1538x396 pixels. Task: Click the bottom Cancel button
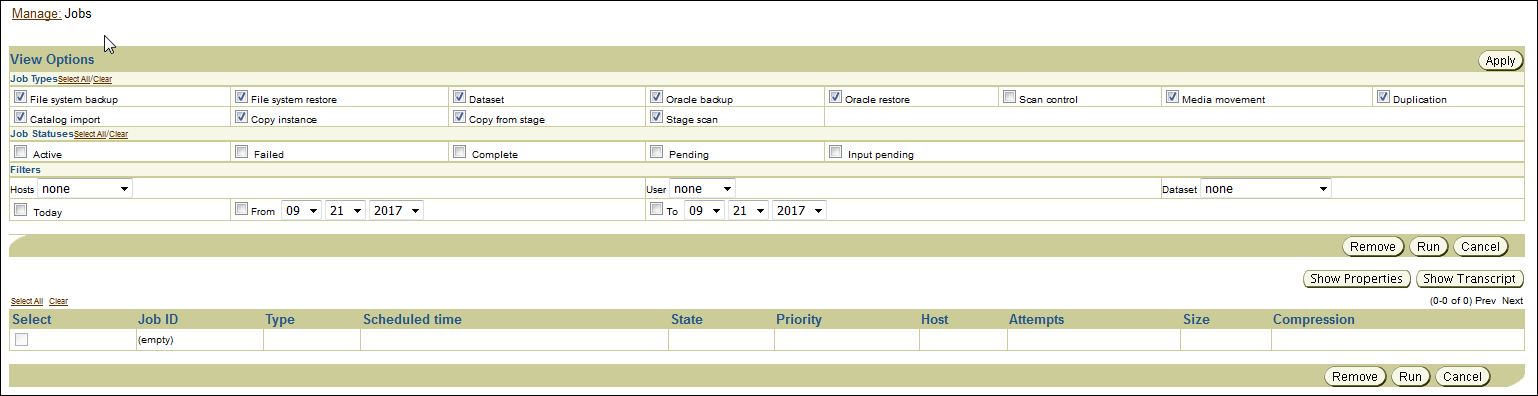pos(1463,377)
